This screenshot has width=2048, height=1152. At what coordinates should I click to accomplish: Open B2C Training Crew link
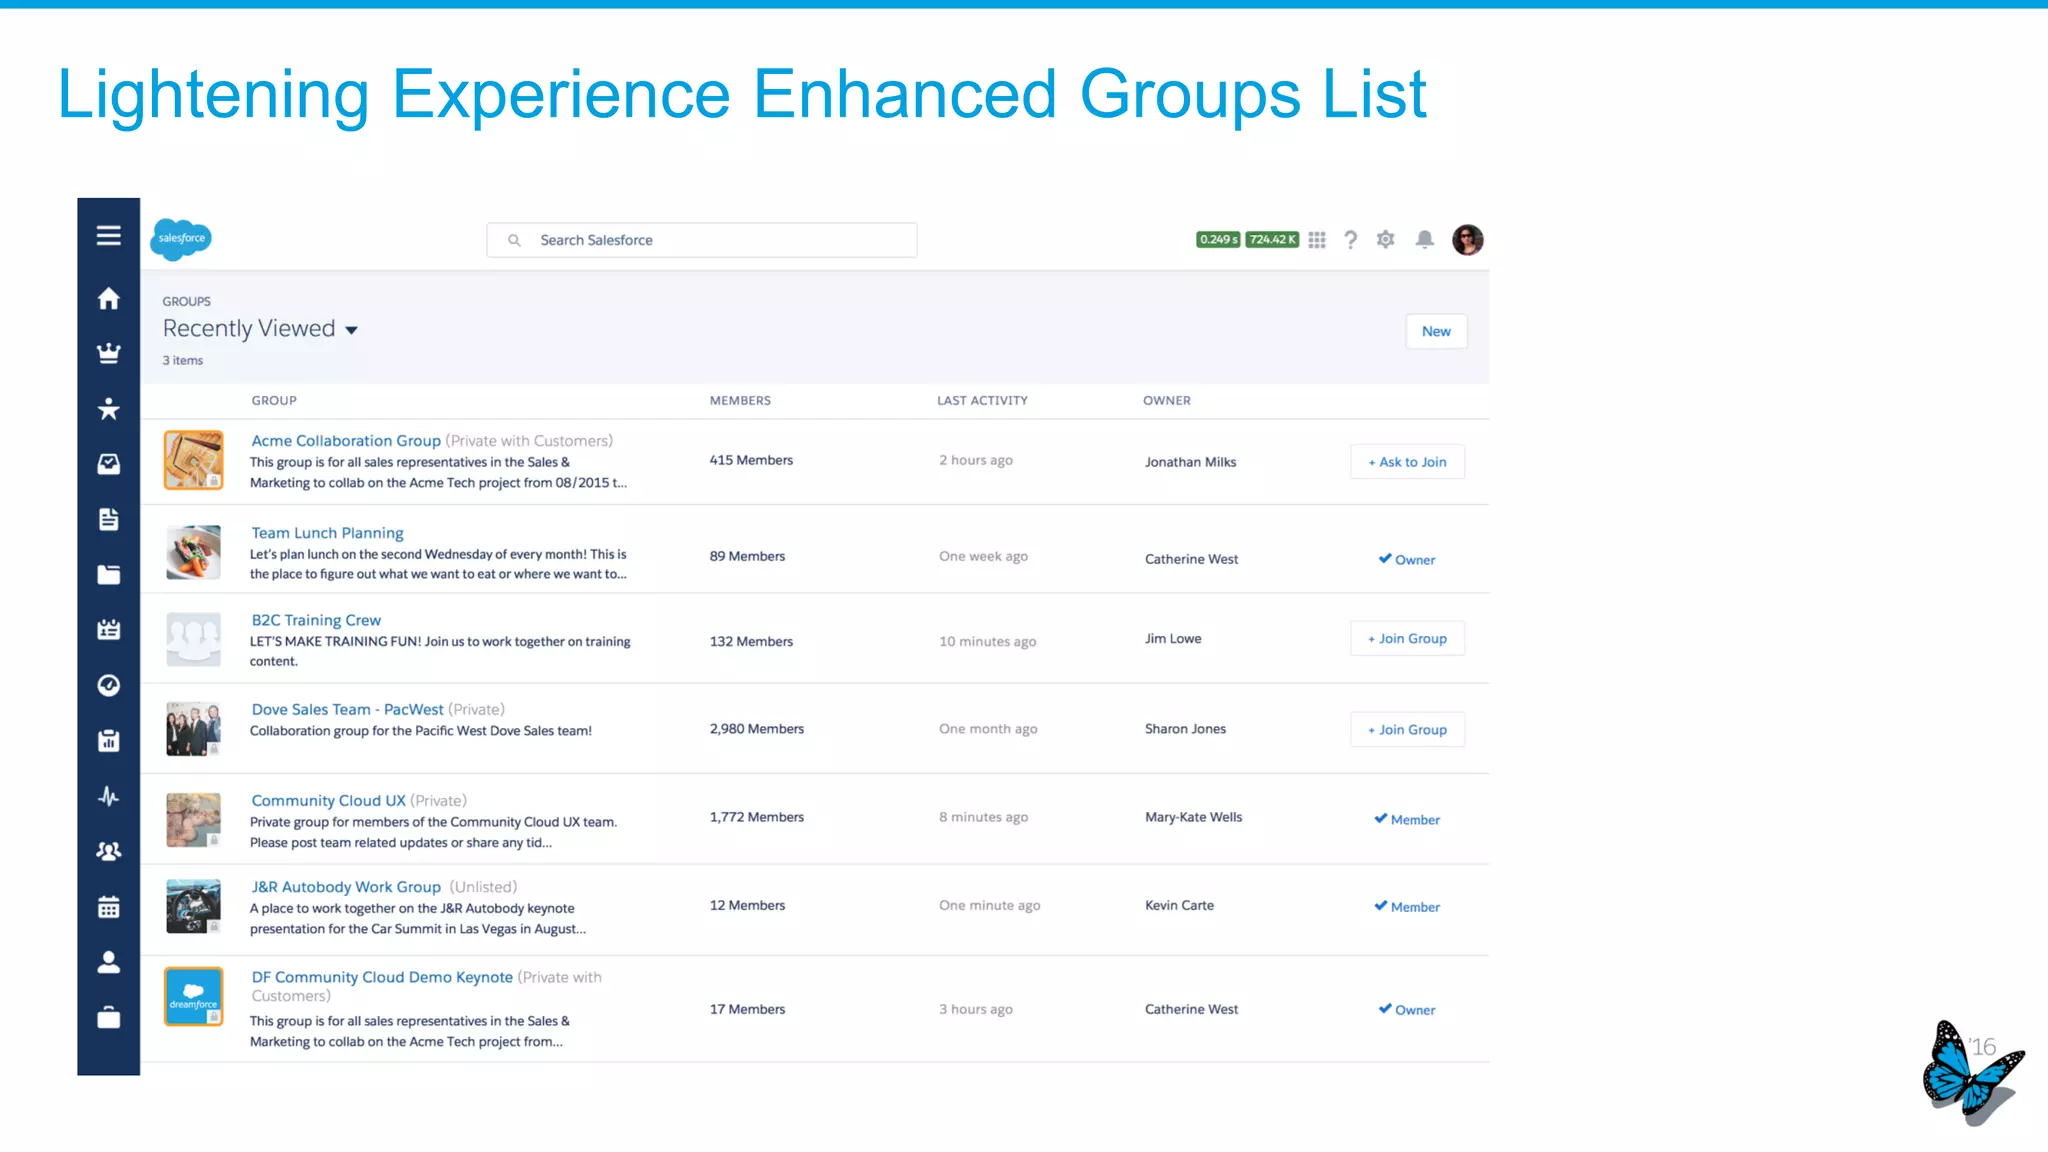pyautogui.click(x=316, y=620)
